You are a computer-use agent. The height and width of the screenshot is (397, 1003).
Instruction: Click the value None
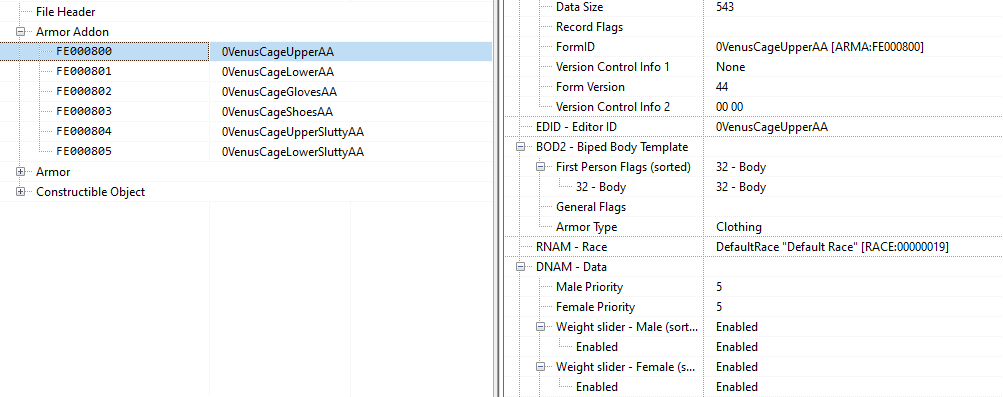click(x=731, y=66)
